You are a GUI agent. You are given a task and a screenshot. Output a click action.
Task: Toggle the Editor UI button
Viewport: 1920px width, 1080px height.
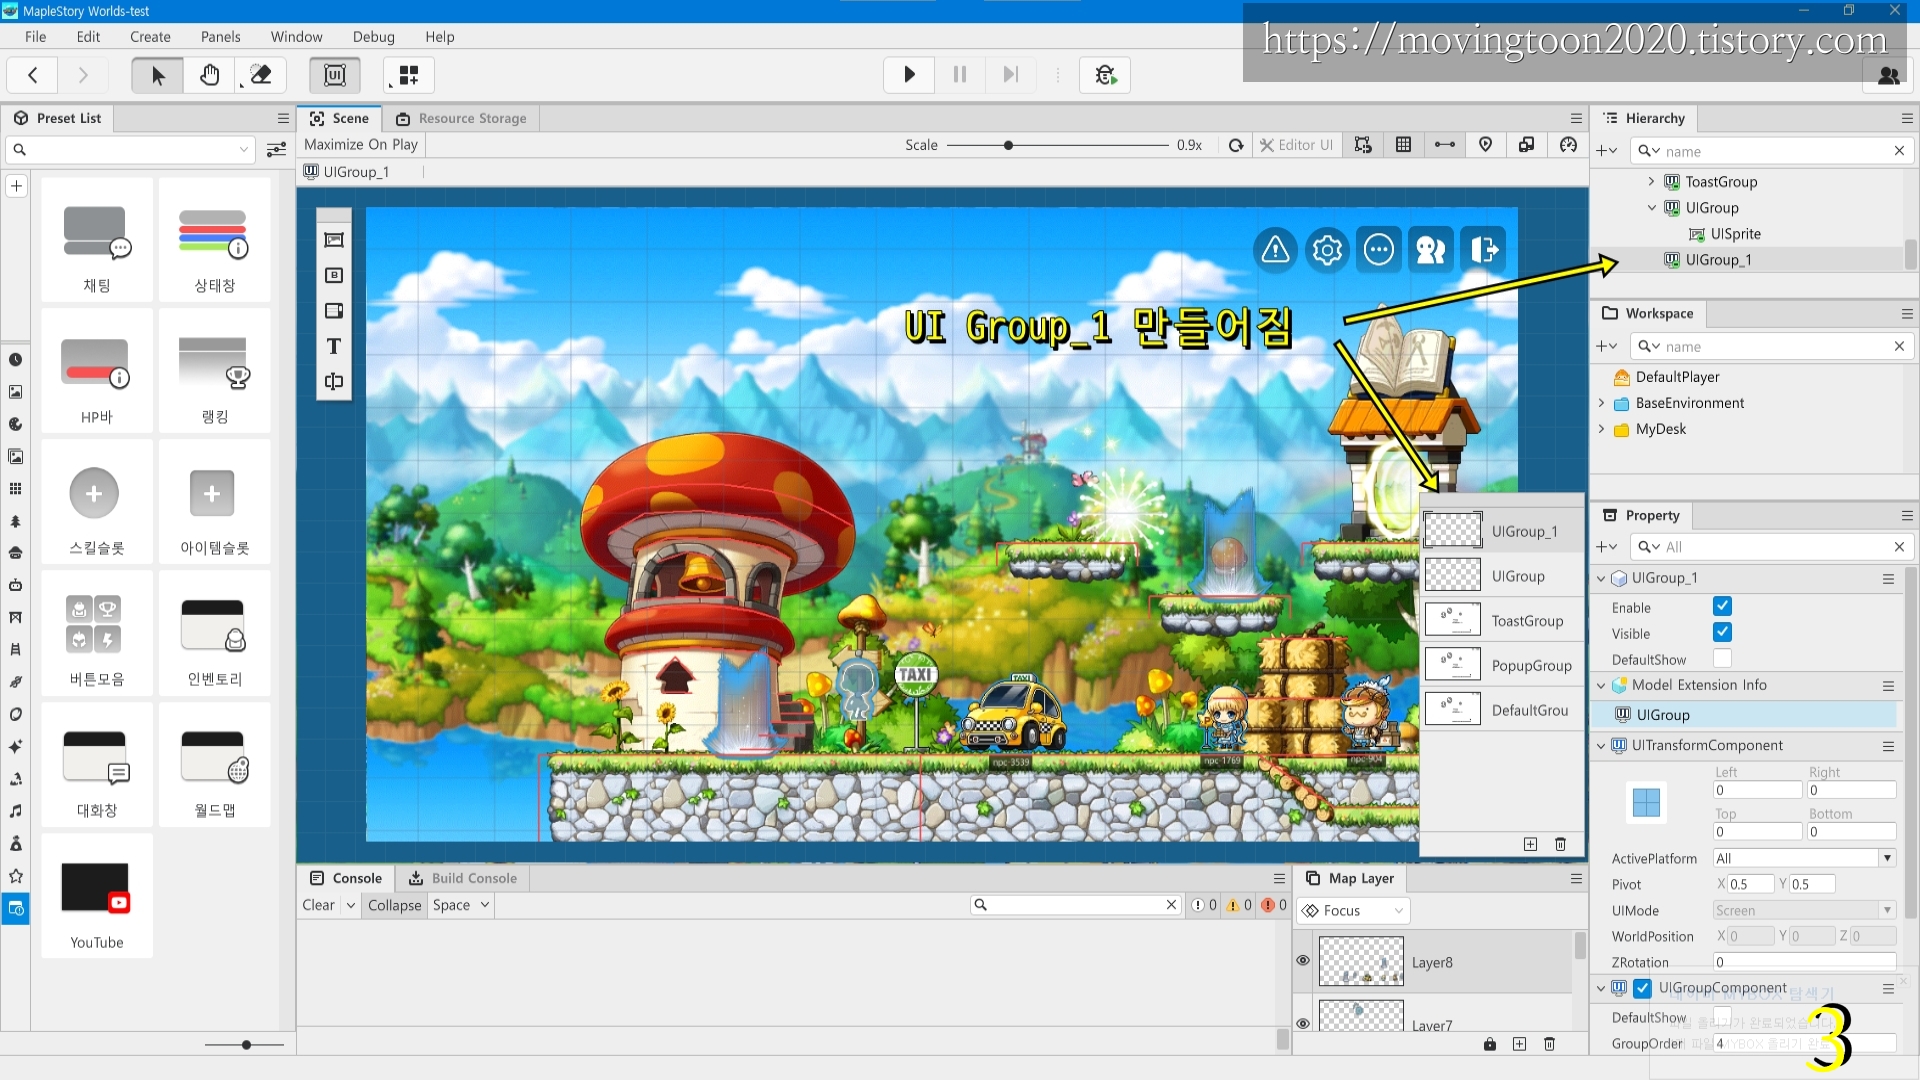[1296, 145]
